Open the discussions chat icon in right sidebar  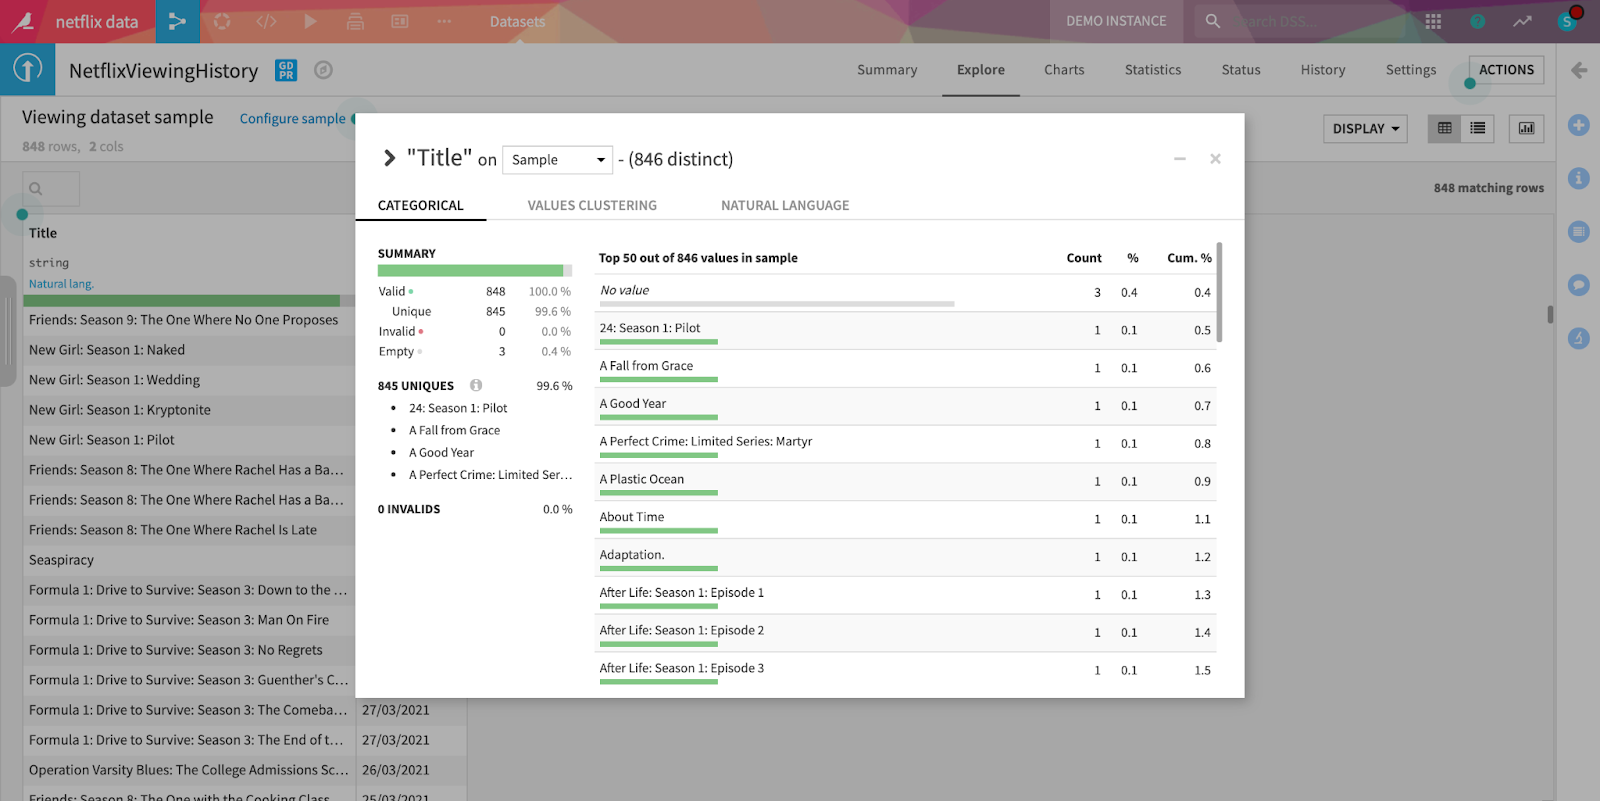click(x=1579, y=285)
